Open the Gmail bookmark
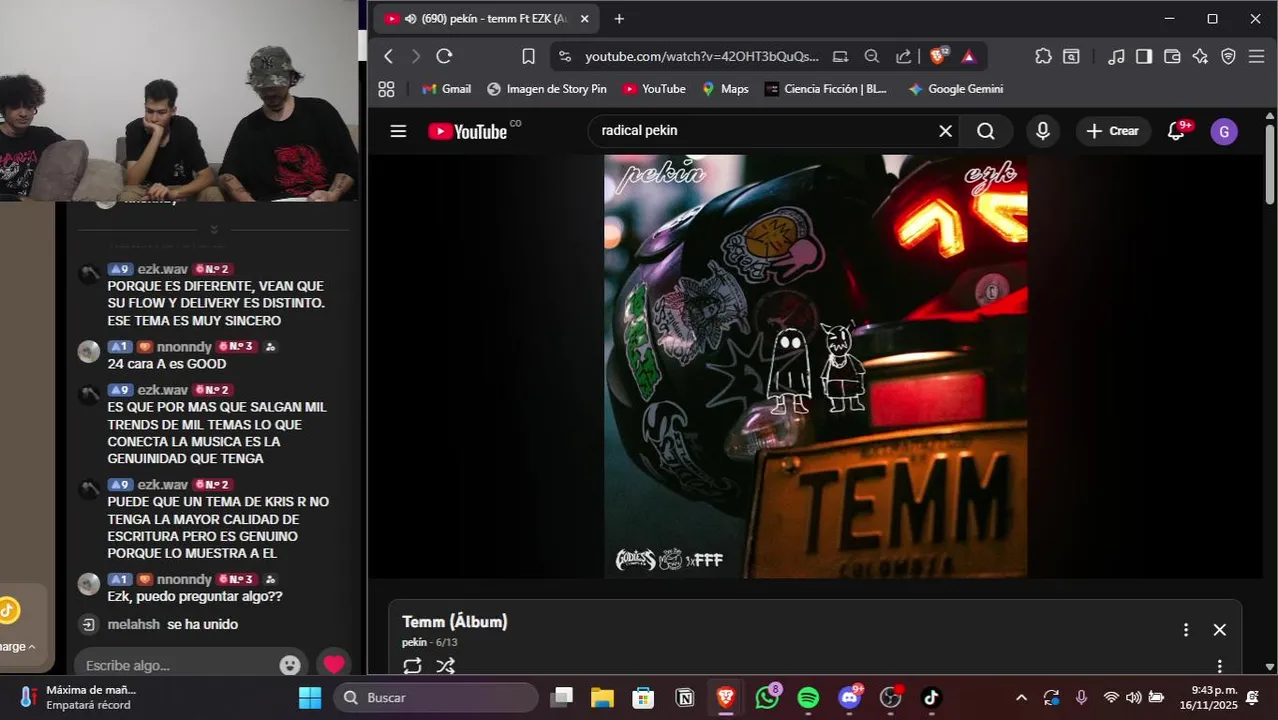The height and width of the screenshot is (720, 1278). pos(446,89)
